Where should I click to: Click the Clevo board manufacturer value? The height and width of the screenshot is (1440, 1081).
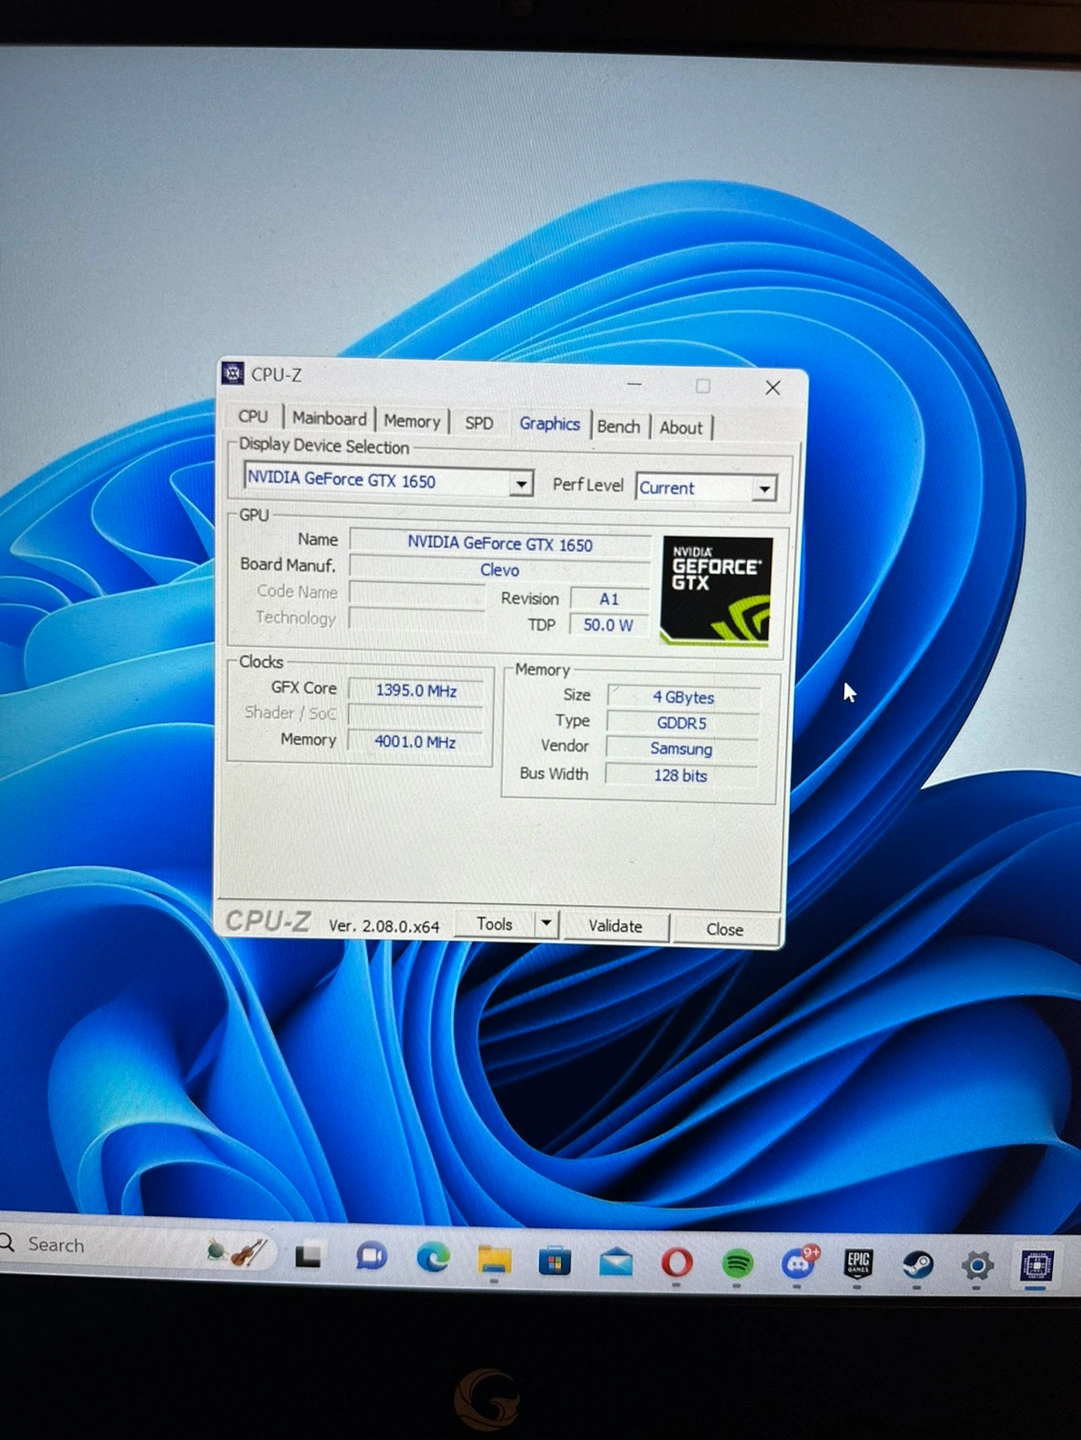pos(500,569)
